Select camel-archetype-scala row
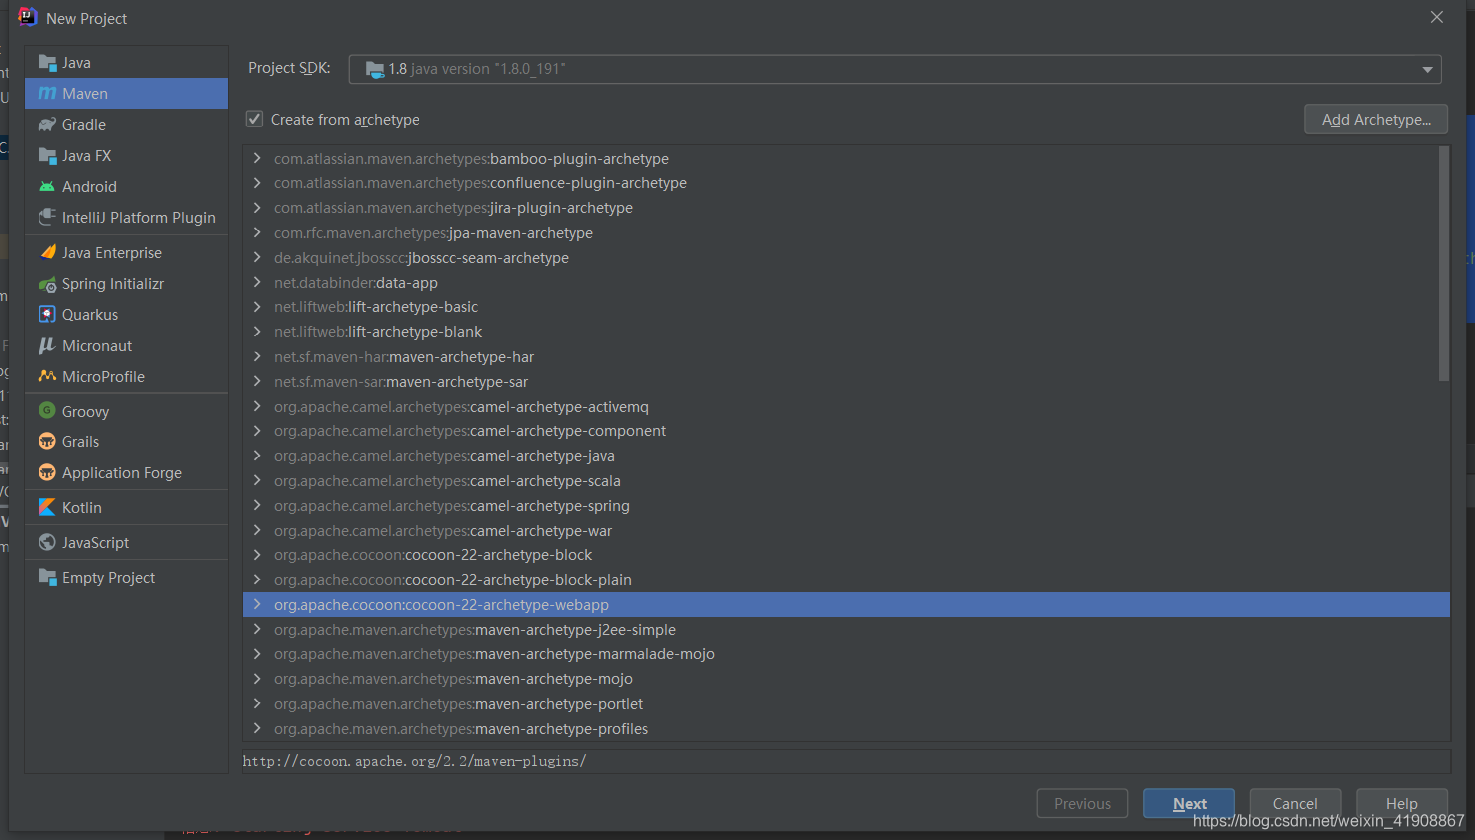This screenshot has height=840, width=1475. pyautogui.click(x=846, y=481)
